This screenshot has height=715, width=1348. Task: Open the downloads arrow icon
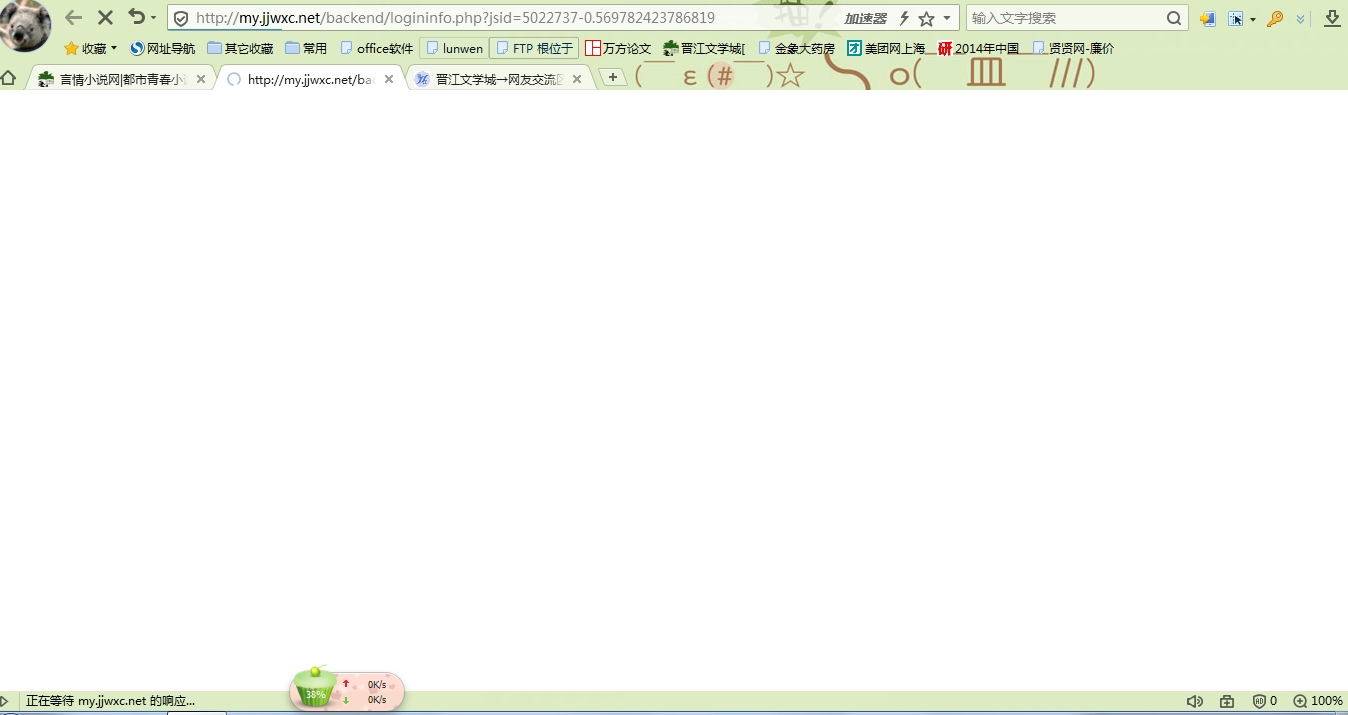(x=1332, y=18)
